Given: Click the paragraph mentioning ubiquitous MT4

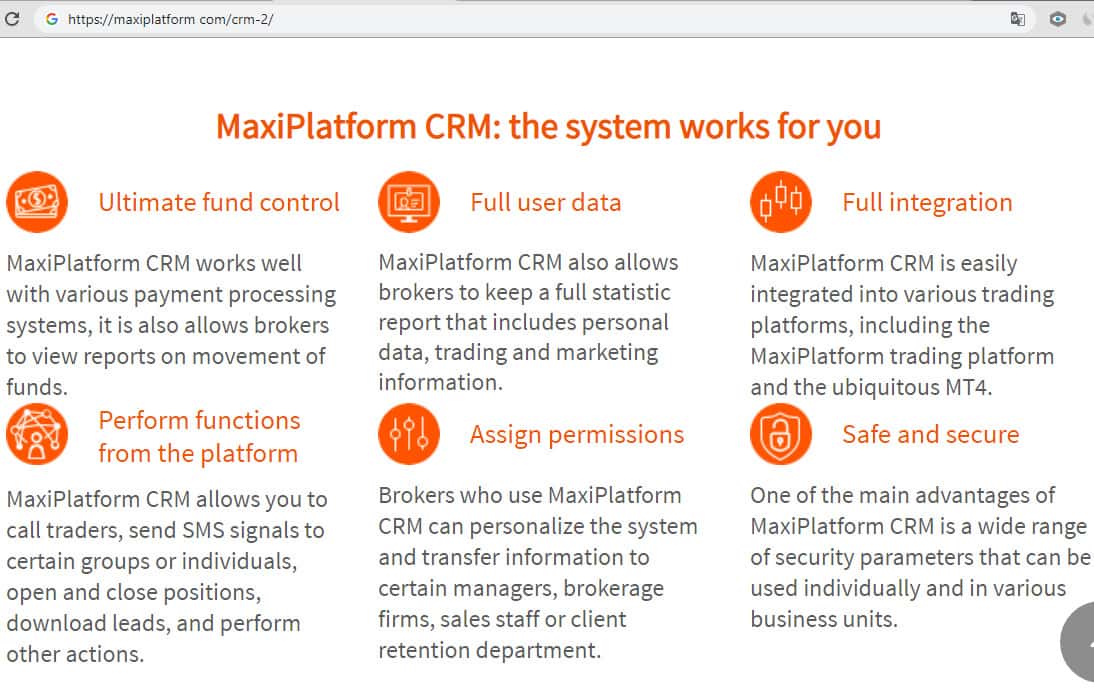Looking at the screenshot, I should click(902, 325).
